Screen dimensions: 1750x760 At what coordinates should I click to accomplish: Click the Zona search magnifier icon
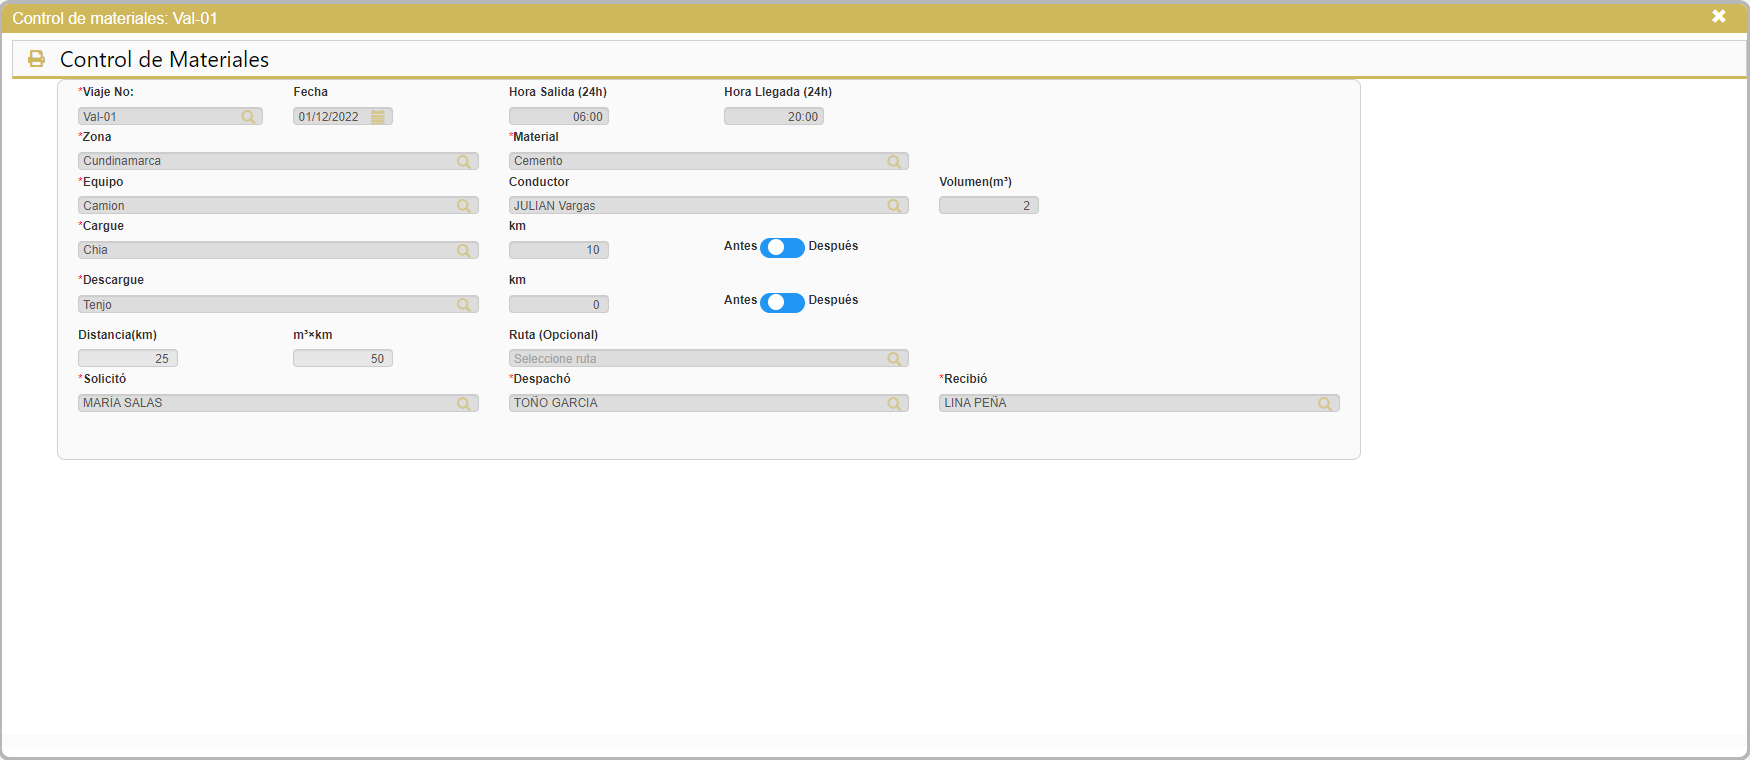464,161
